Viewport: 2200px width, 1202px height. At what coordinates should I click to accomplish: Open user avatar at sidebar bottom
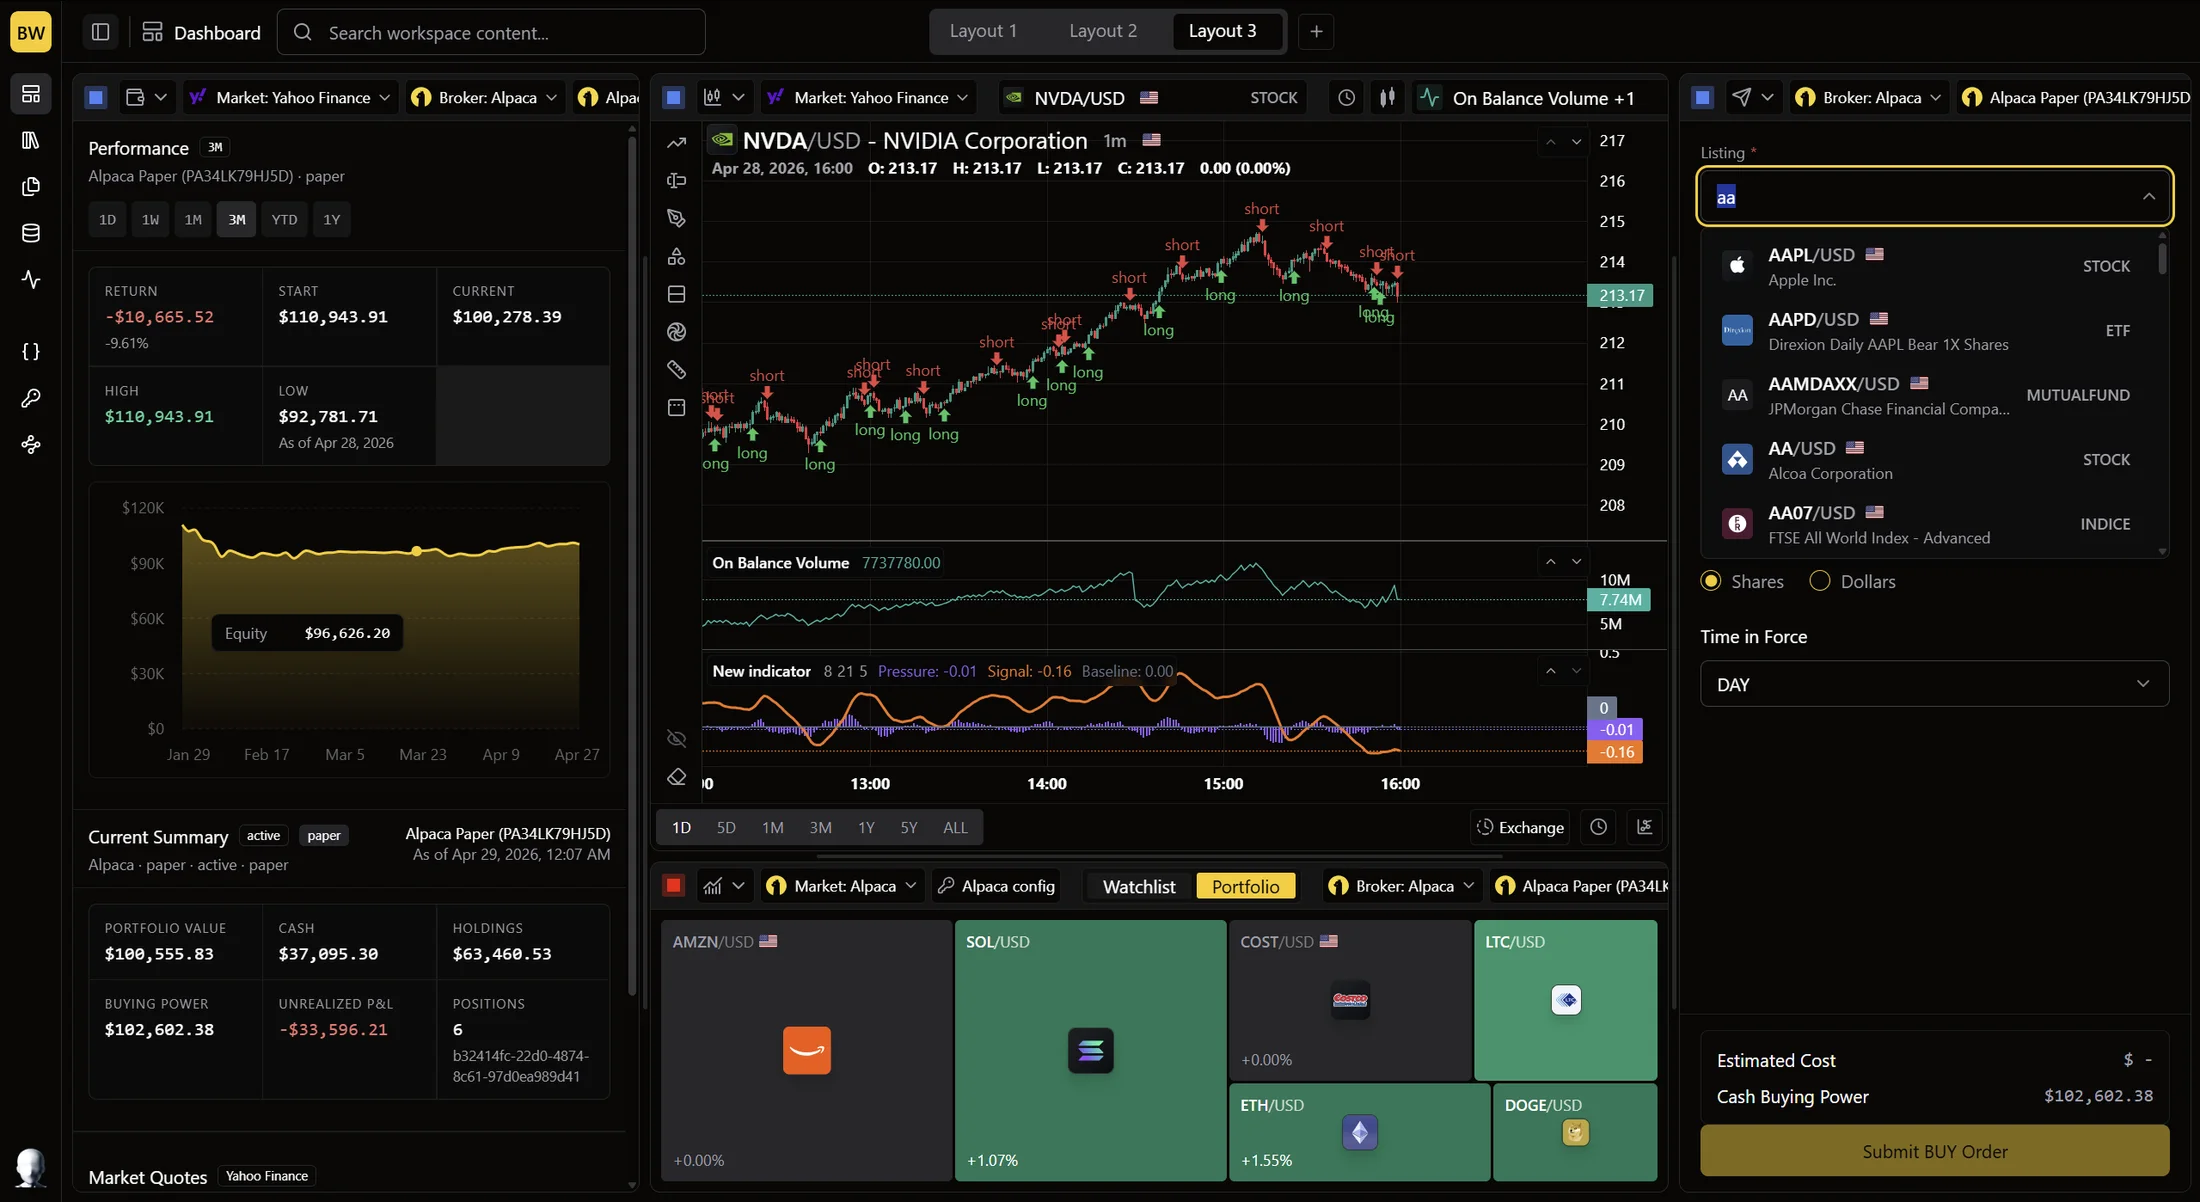tap(31, 1166)
